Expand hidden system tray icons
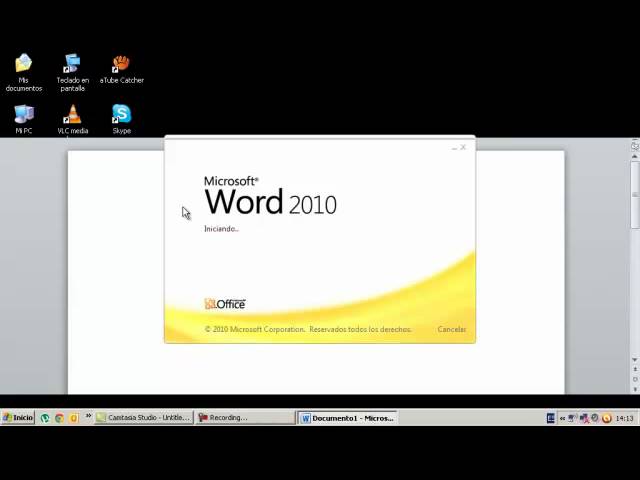Image resolution: width=640 pixels, height=480 pixels. [562, 418]
